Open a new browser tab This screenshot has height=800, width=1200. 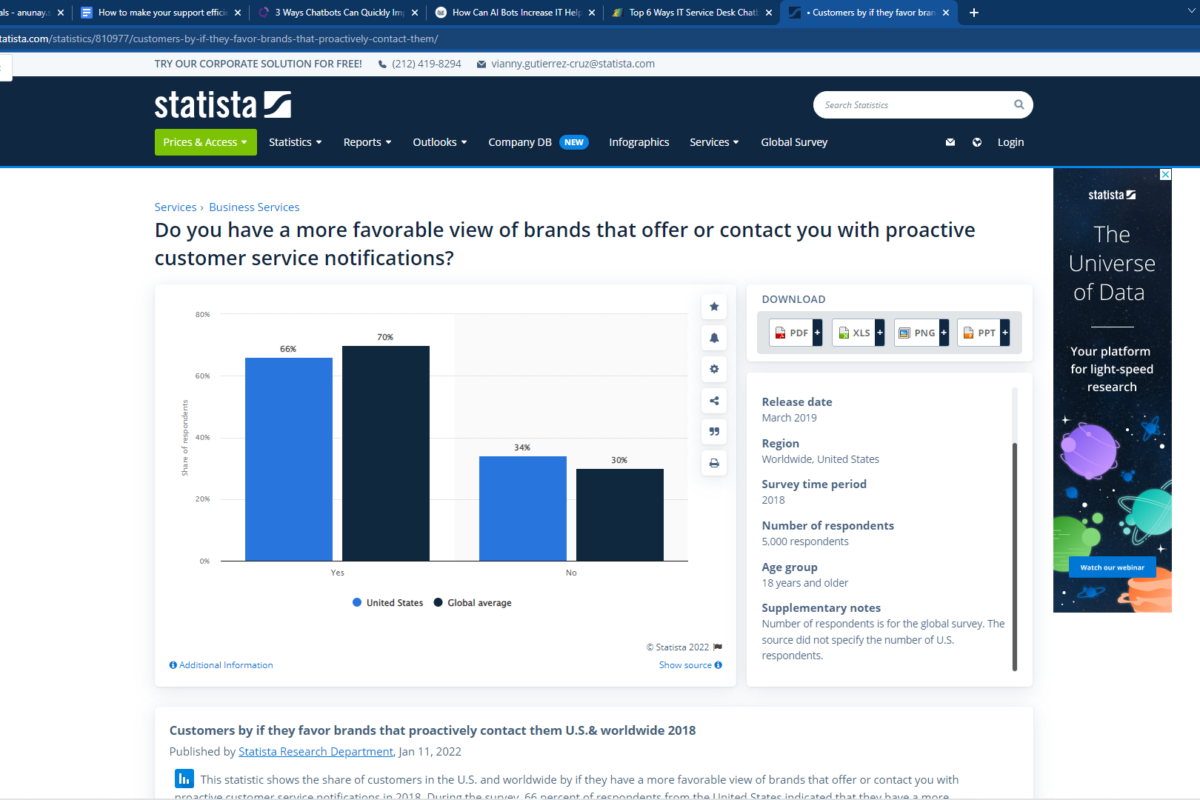point(974,13)
